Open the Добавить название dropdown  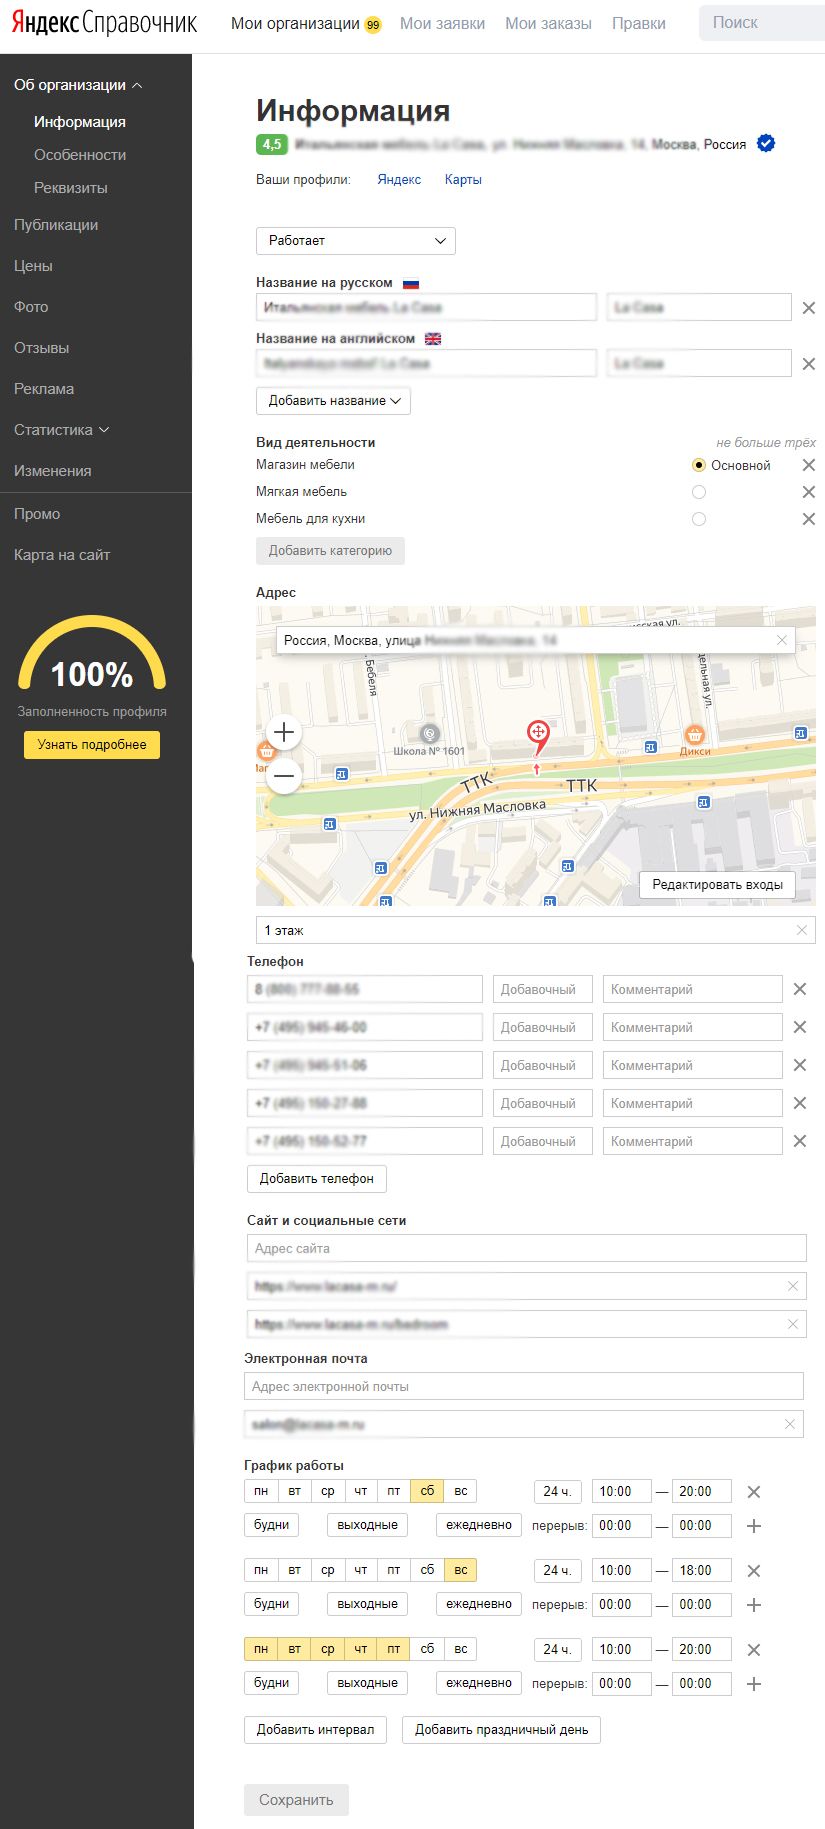pyautogui.click(x=333, y=401)
